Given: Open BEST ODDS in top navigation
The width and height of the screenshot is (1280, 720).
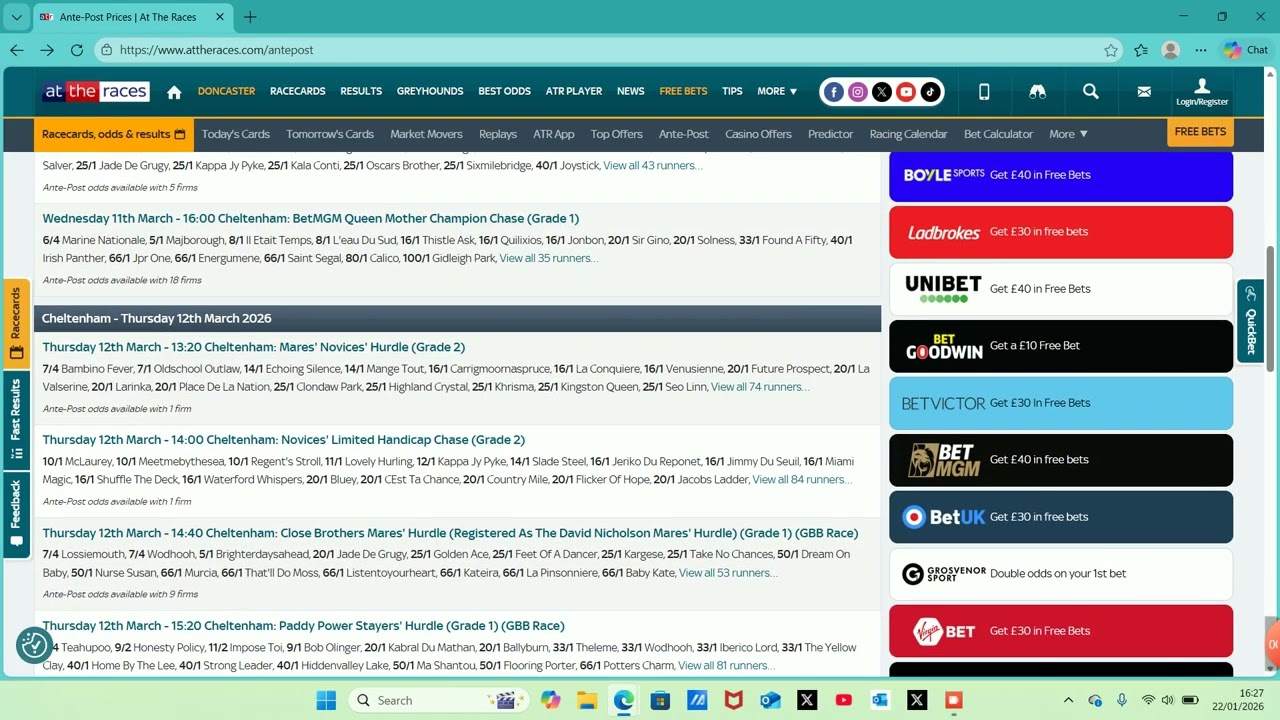Looking at the screenshot, I should 504,91.
